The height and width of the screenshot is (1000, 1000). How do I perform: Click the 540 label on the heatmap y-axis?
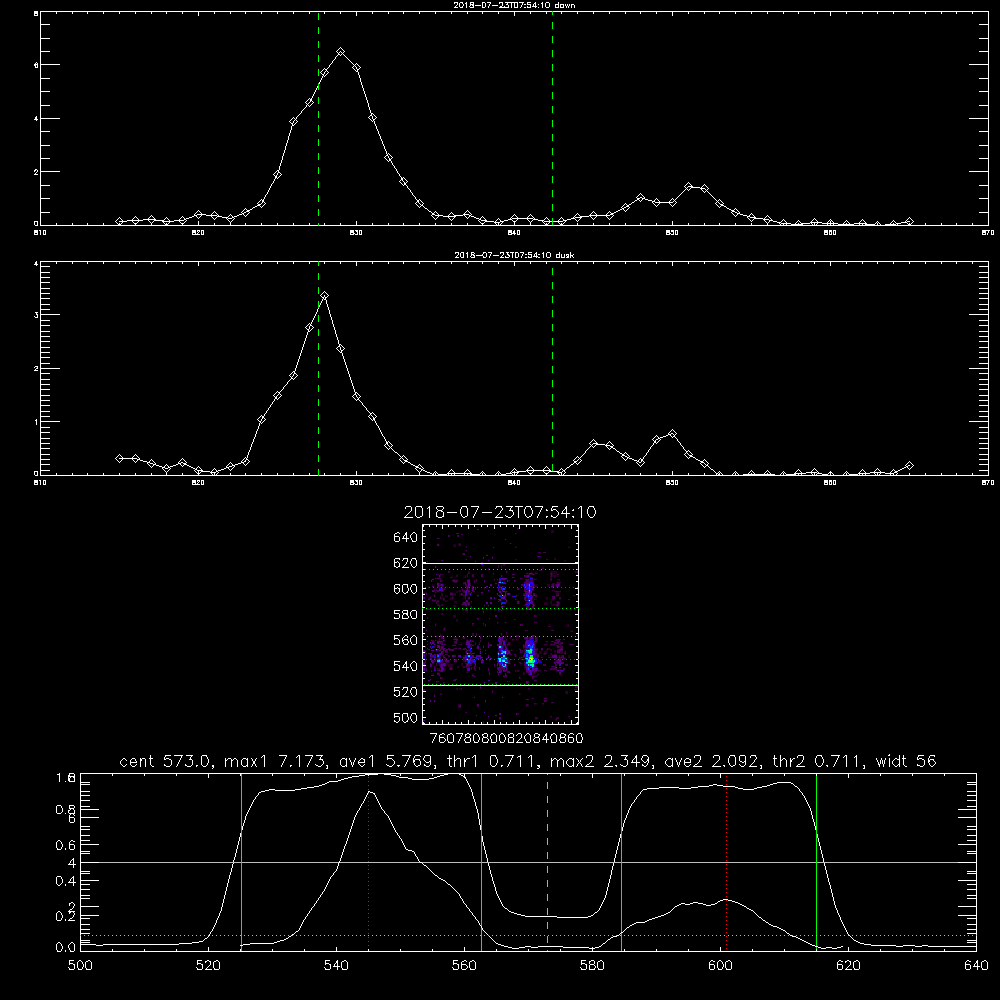click(406, 666)
